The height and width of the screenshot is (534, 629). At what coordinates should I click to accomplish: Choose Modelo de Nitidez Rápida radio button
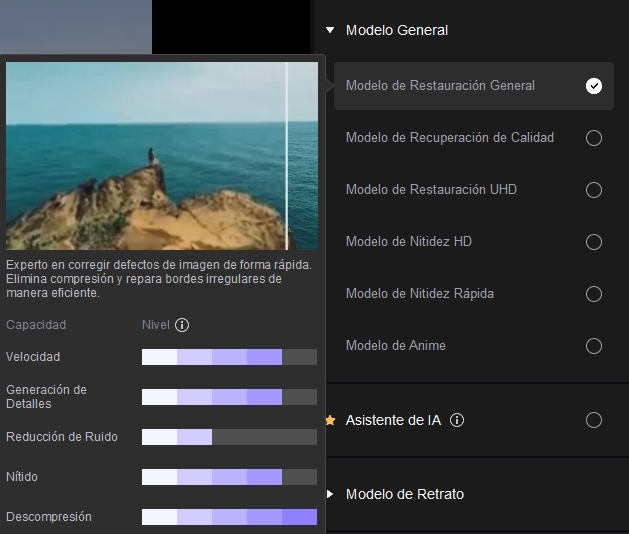(x=594, y=294)
